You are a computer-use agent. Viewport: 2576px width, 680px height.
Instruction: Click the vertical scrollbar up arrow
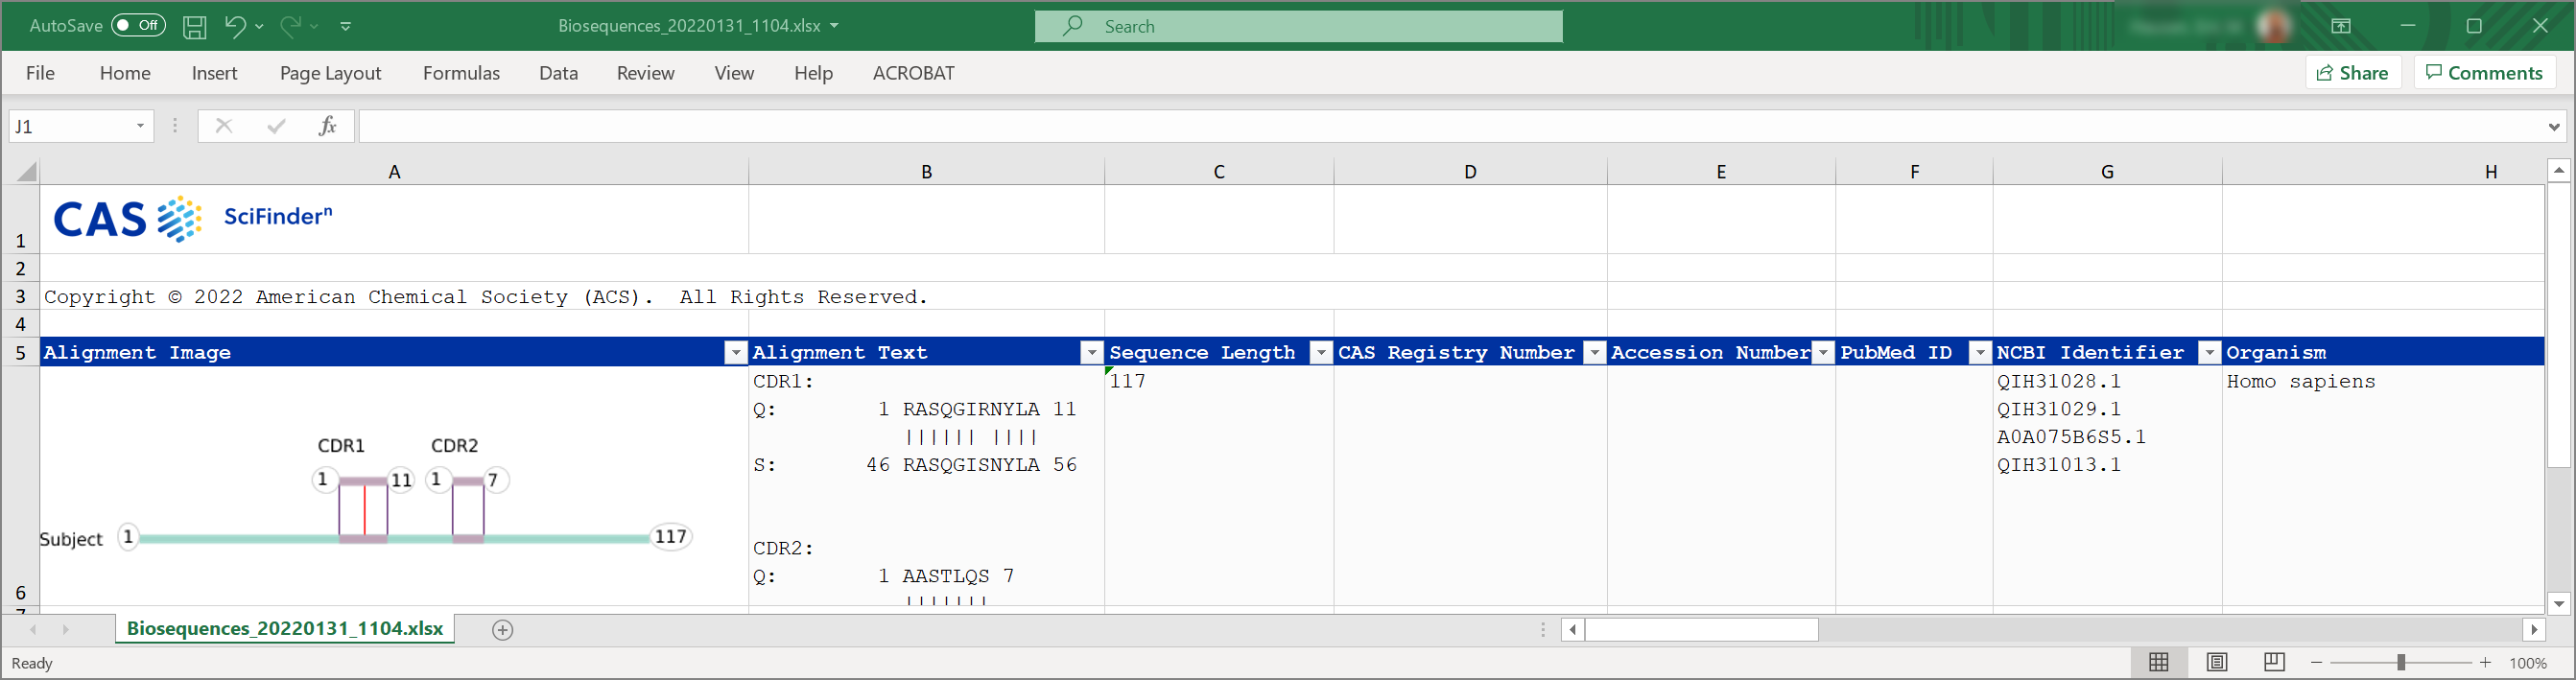point(2558,170)
